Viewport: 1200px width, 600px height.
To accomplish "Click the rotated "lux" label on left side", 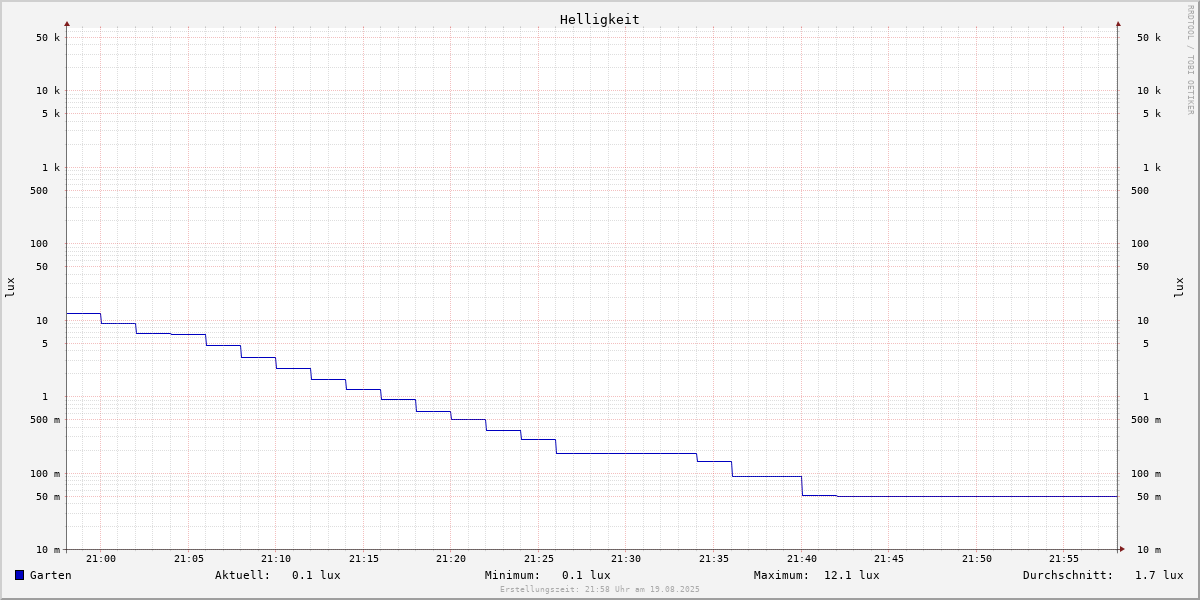I will 10,287.
